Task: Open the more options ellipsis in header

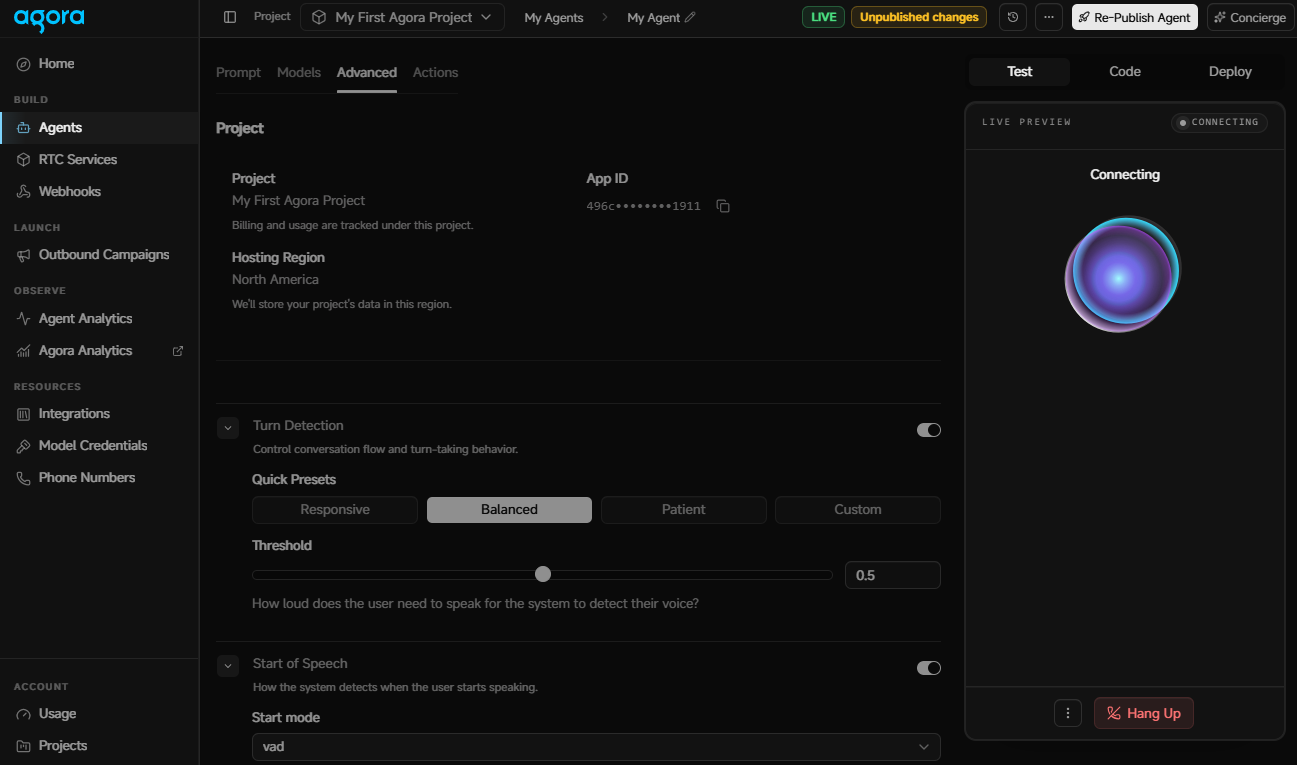Action: [1049, 17]
